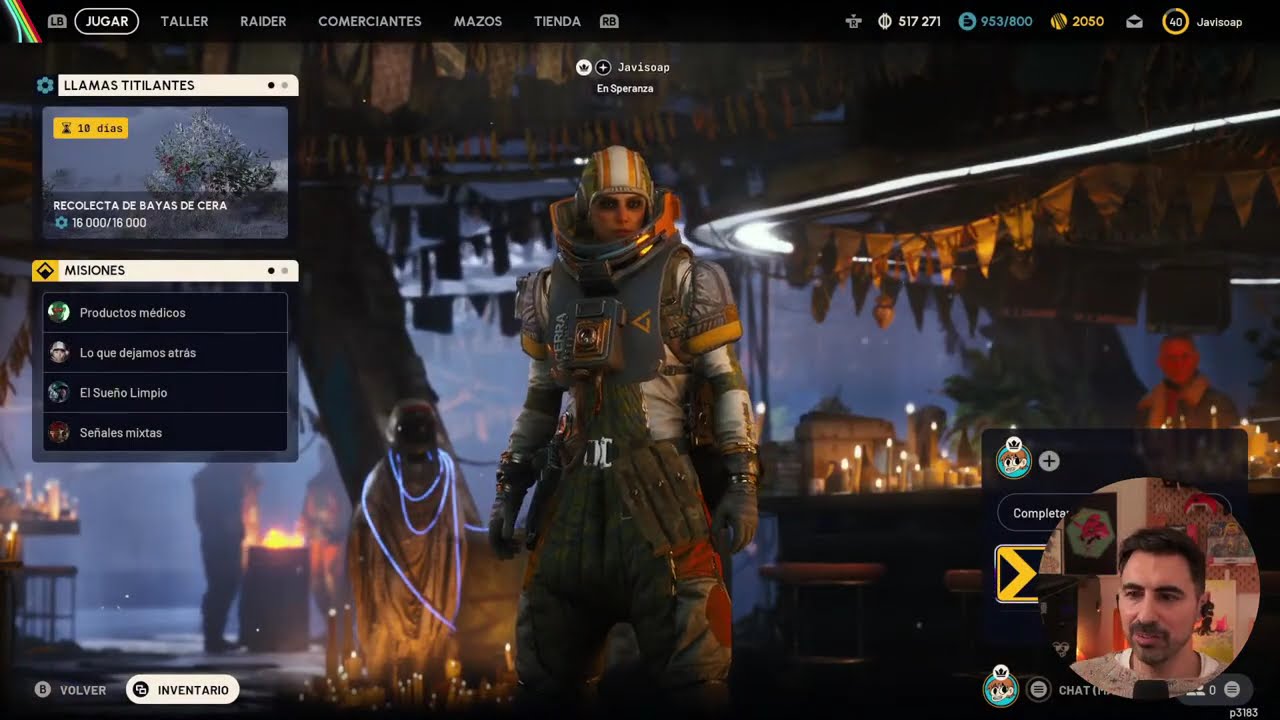This screenshot has height=720, width=1280.
Task: Click the raider trophy icon in top bar
Action: (853, 21)
